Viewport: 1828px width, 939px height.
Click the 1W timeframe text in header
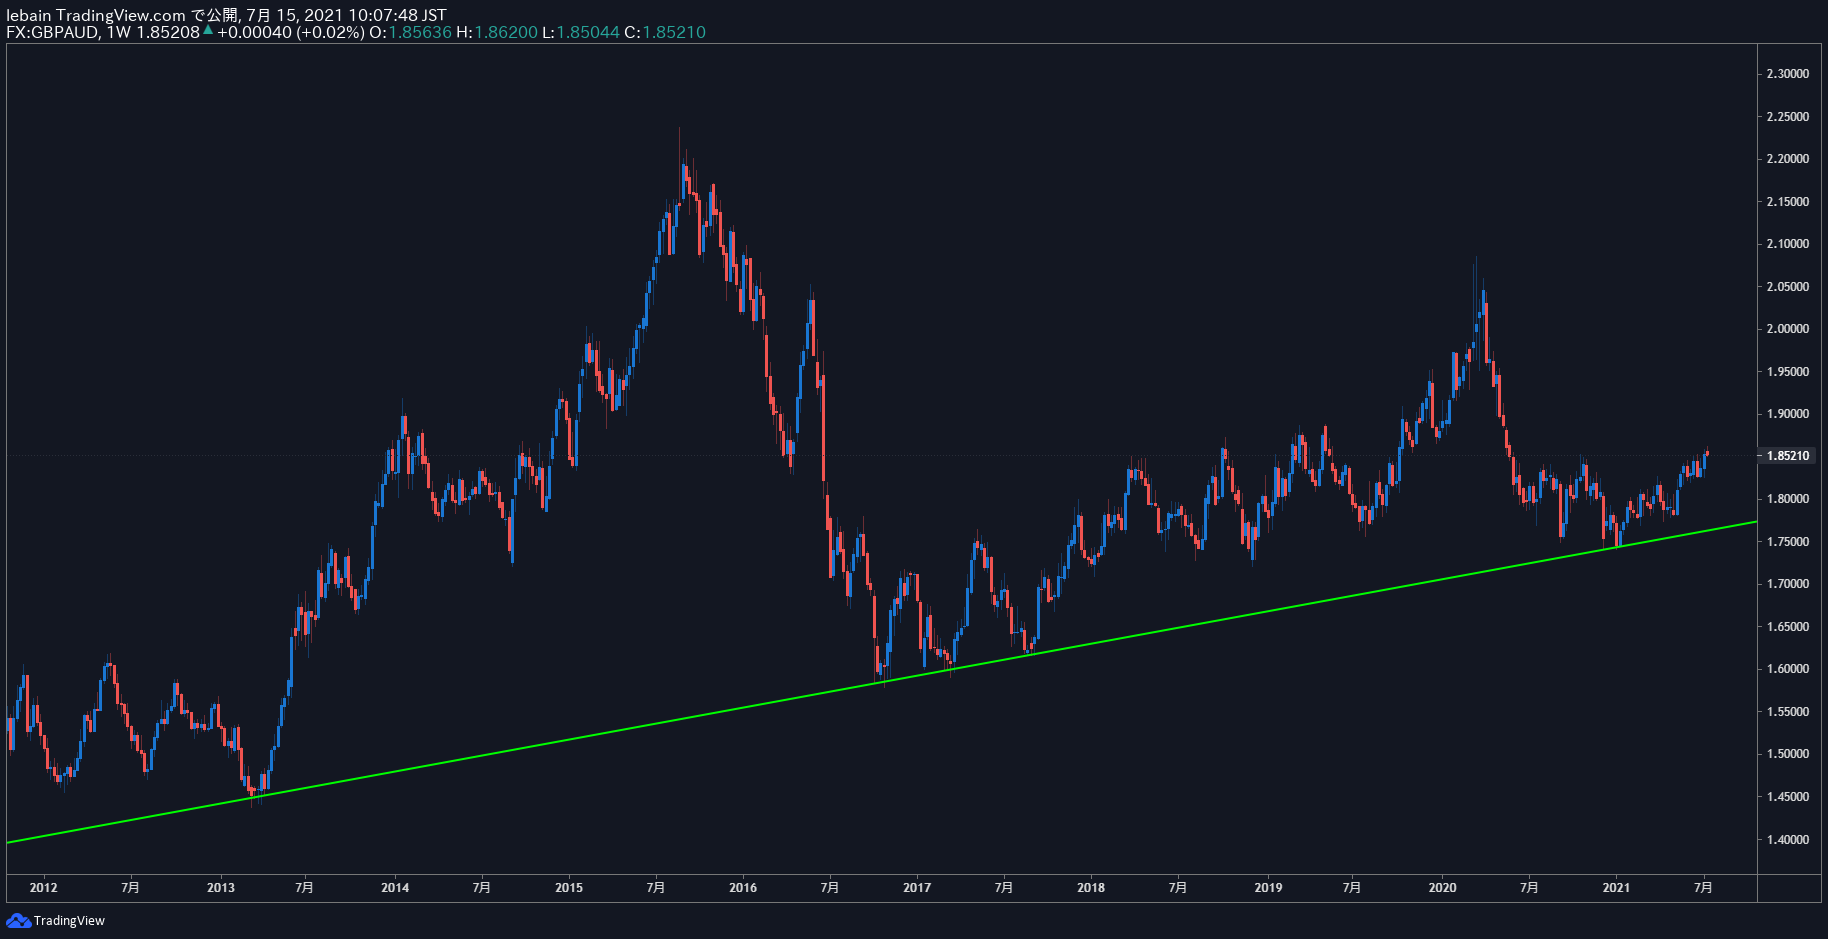[x=119, y=32]
